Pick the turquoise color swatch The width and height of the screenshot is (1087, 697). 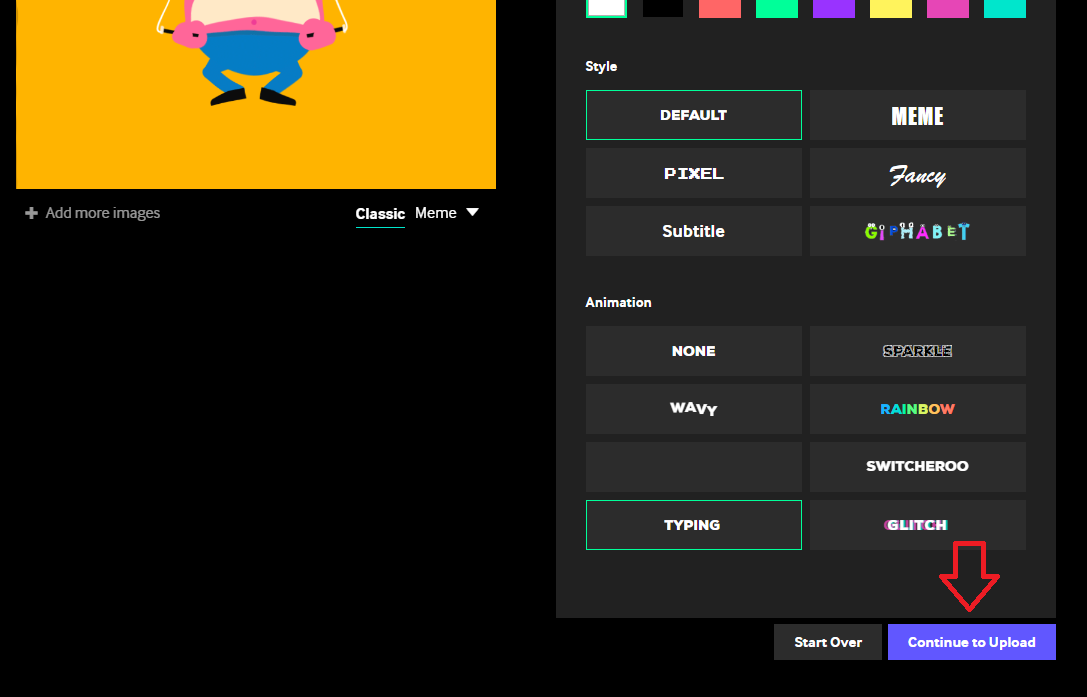1005,8
